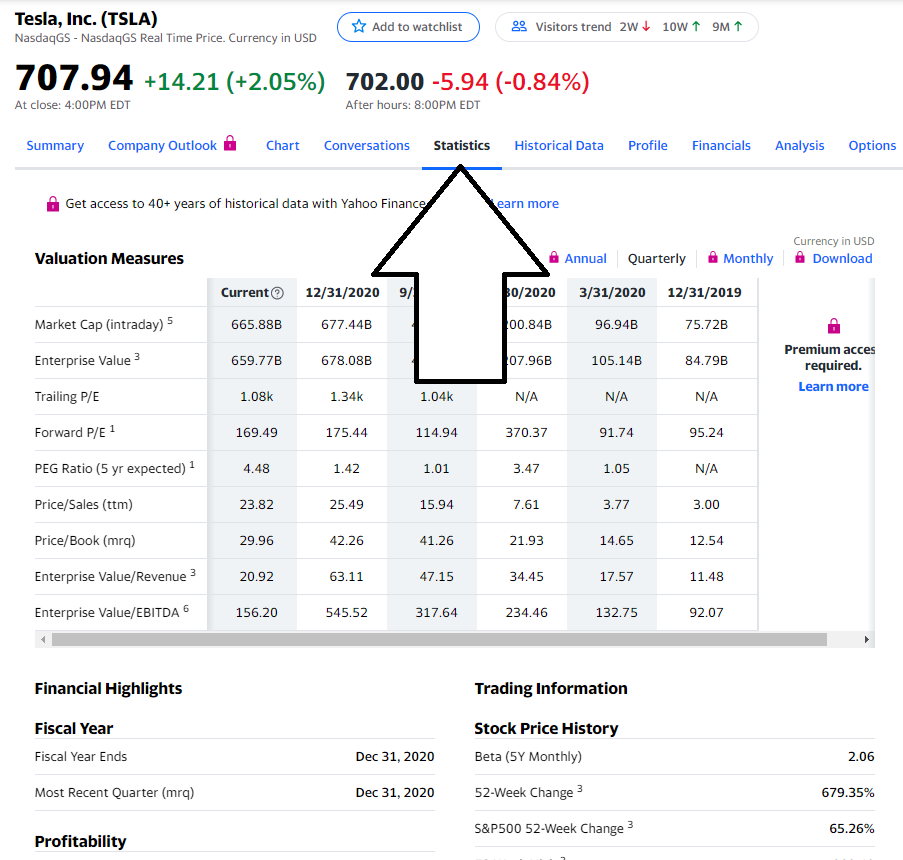Click the Most Recent Quarter (mrq) label
This screenshot has width=903, height=860.
115,793
